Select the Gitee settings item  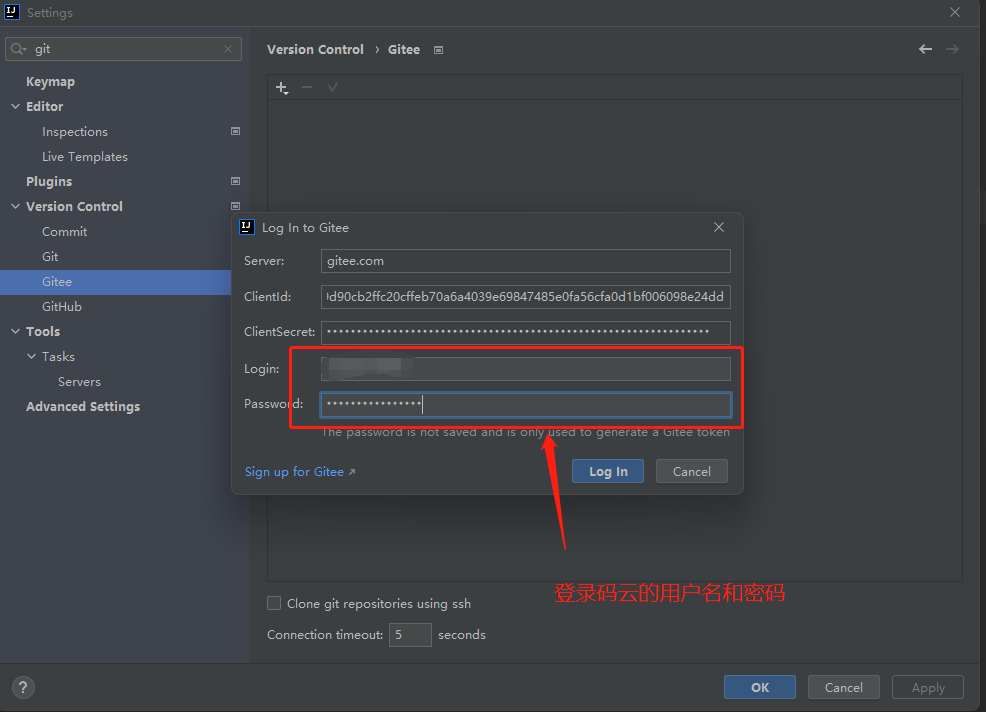tap(116, 282)
